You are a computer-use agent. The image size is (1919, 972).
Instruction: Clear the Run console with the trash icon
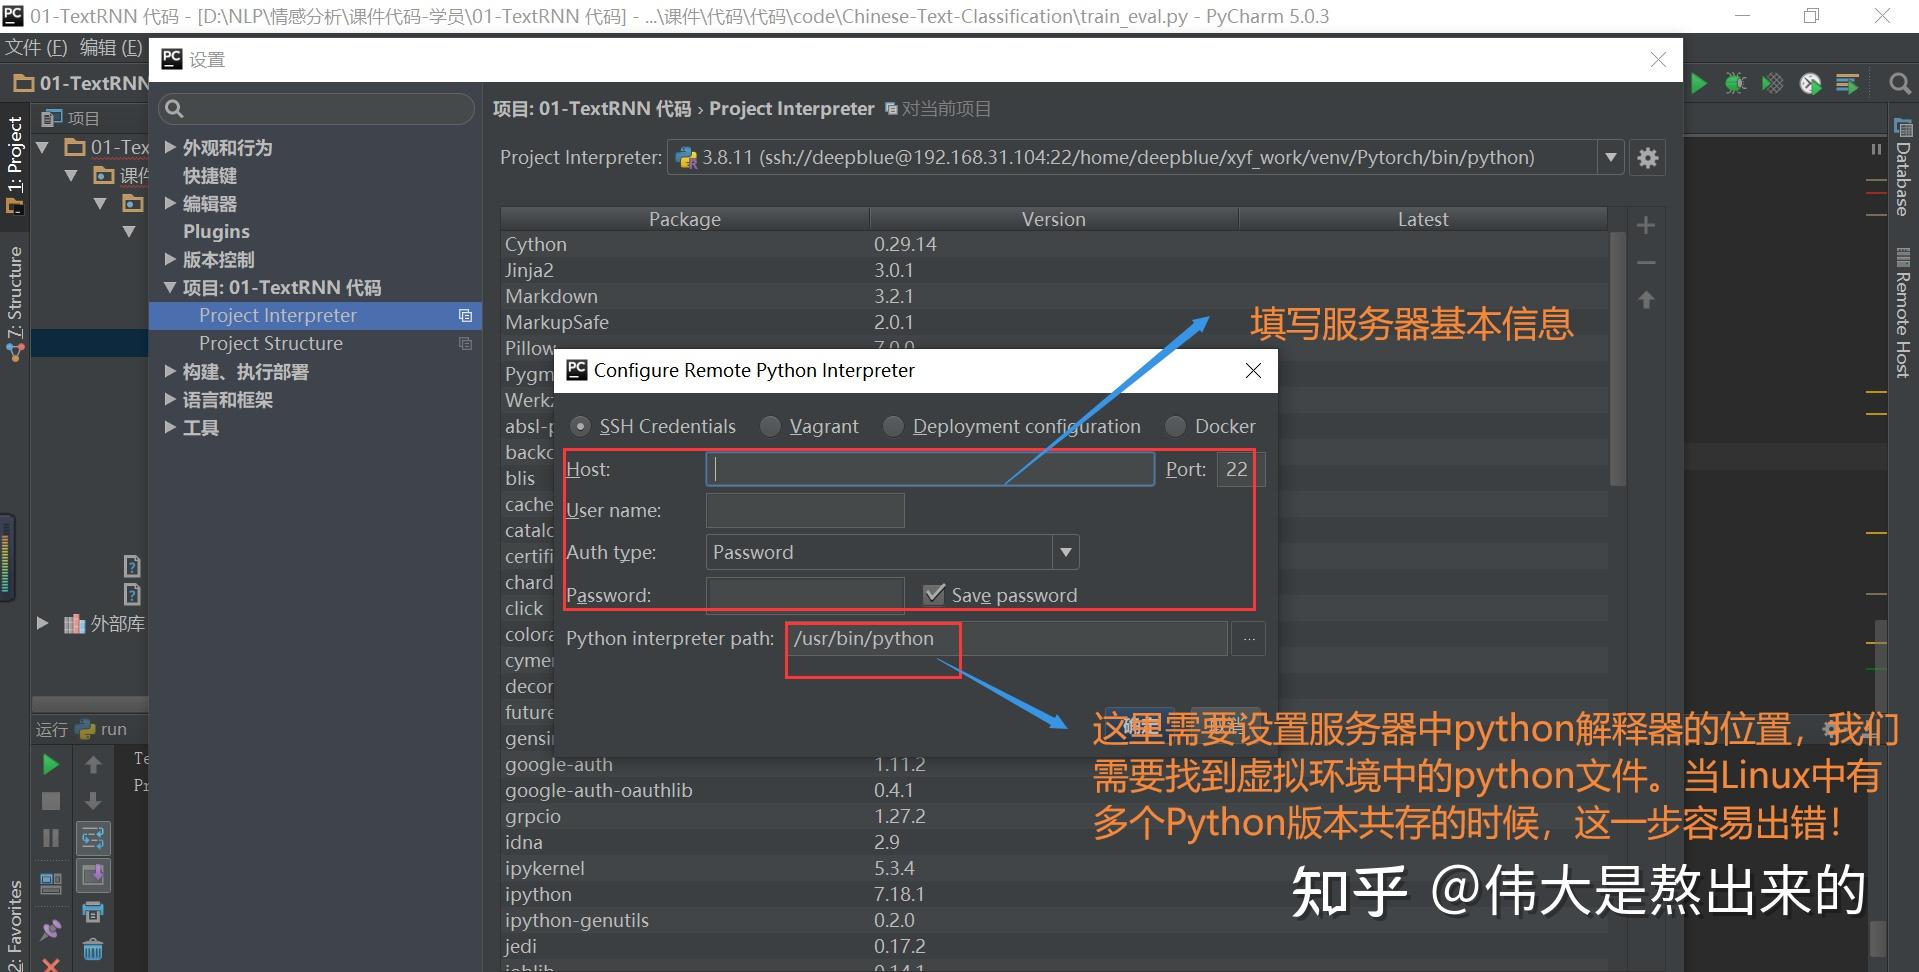pos(93,949)
